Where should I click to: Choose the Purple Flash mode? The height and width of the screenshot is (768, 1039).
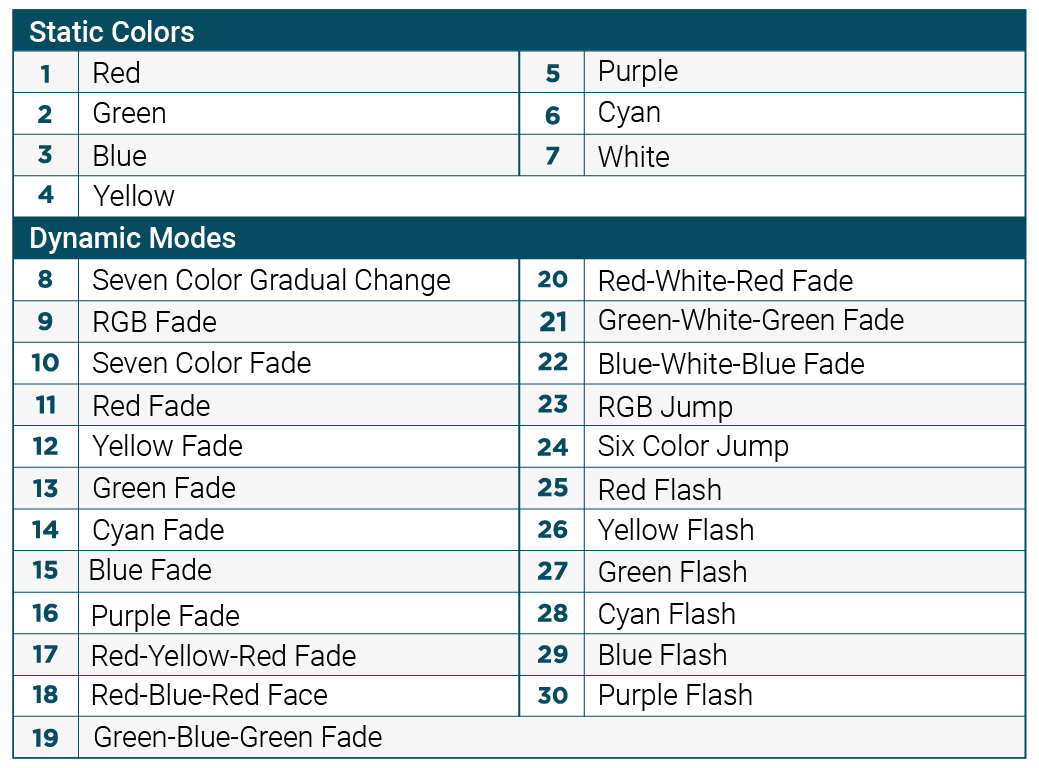(x=675, y=696)
